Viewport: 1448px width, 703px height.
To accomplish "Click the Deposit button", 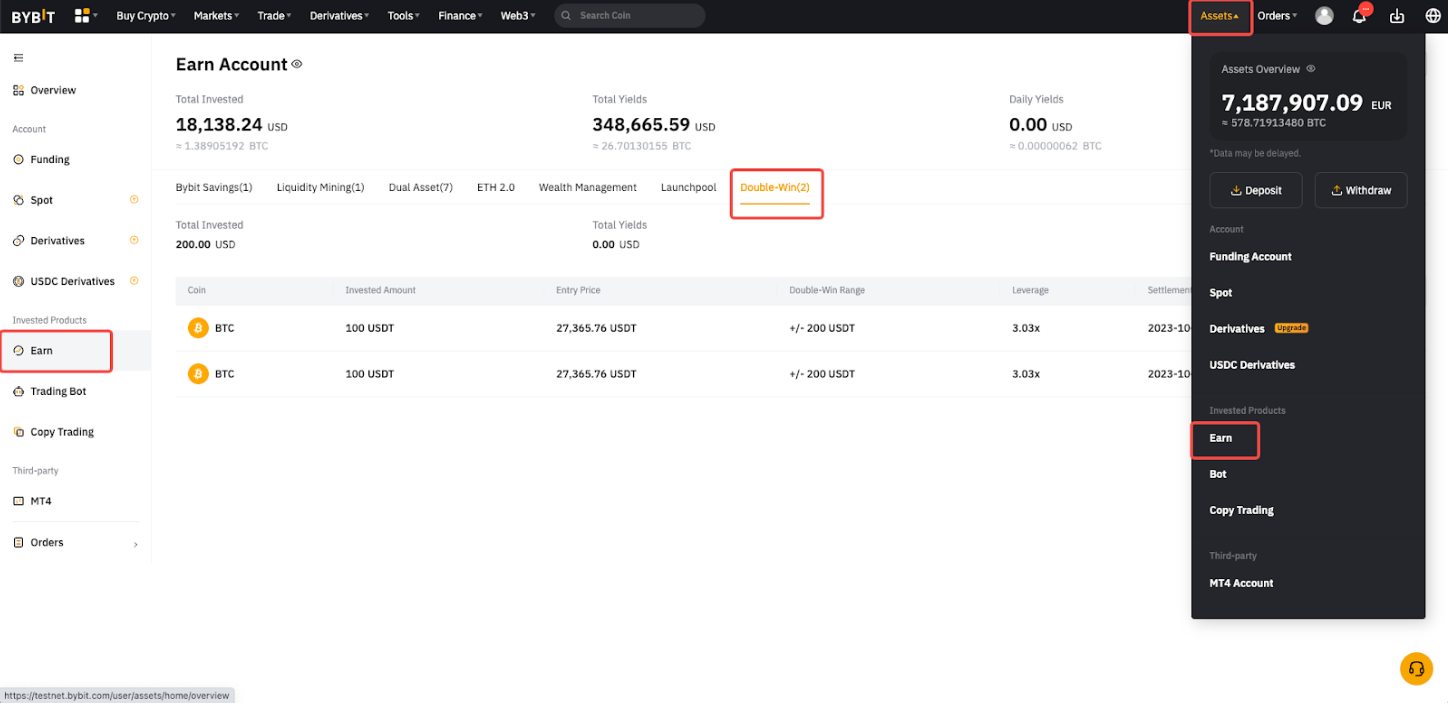I will click(x=1255, y=190).
